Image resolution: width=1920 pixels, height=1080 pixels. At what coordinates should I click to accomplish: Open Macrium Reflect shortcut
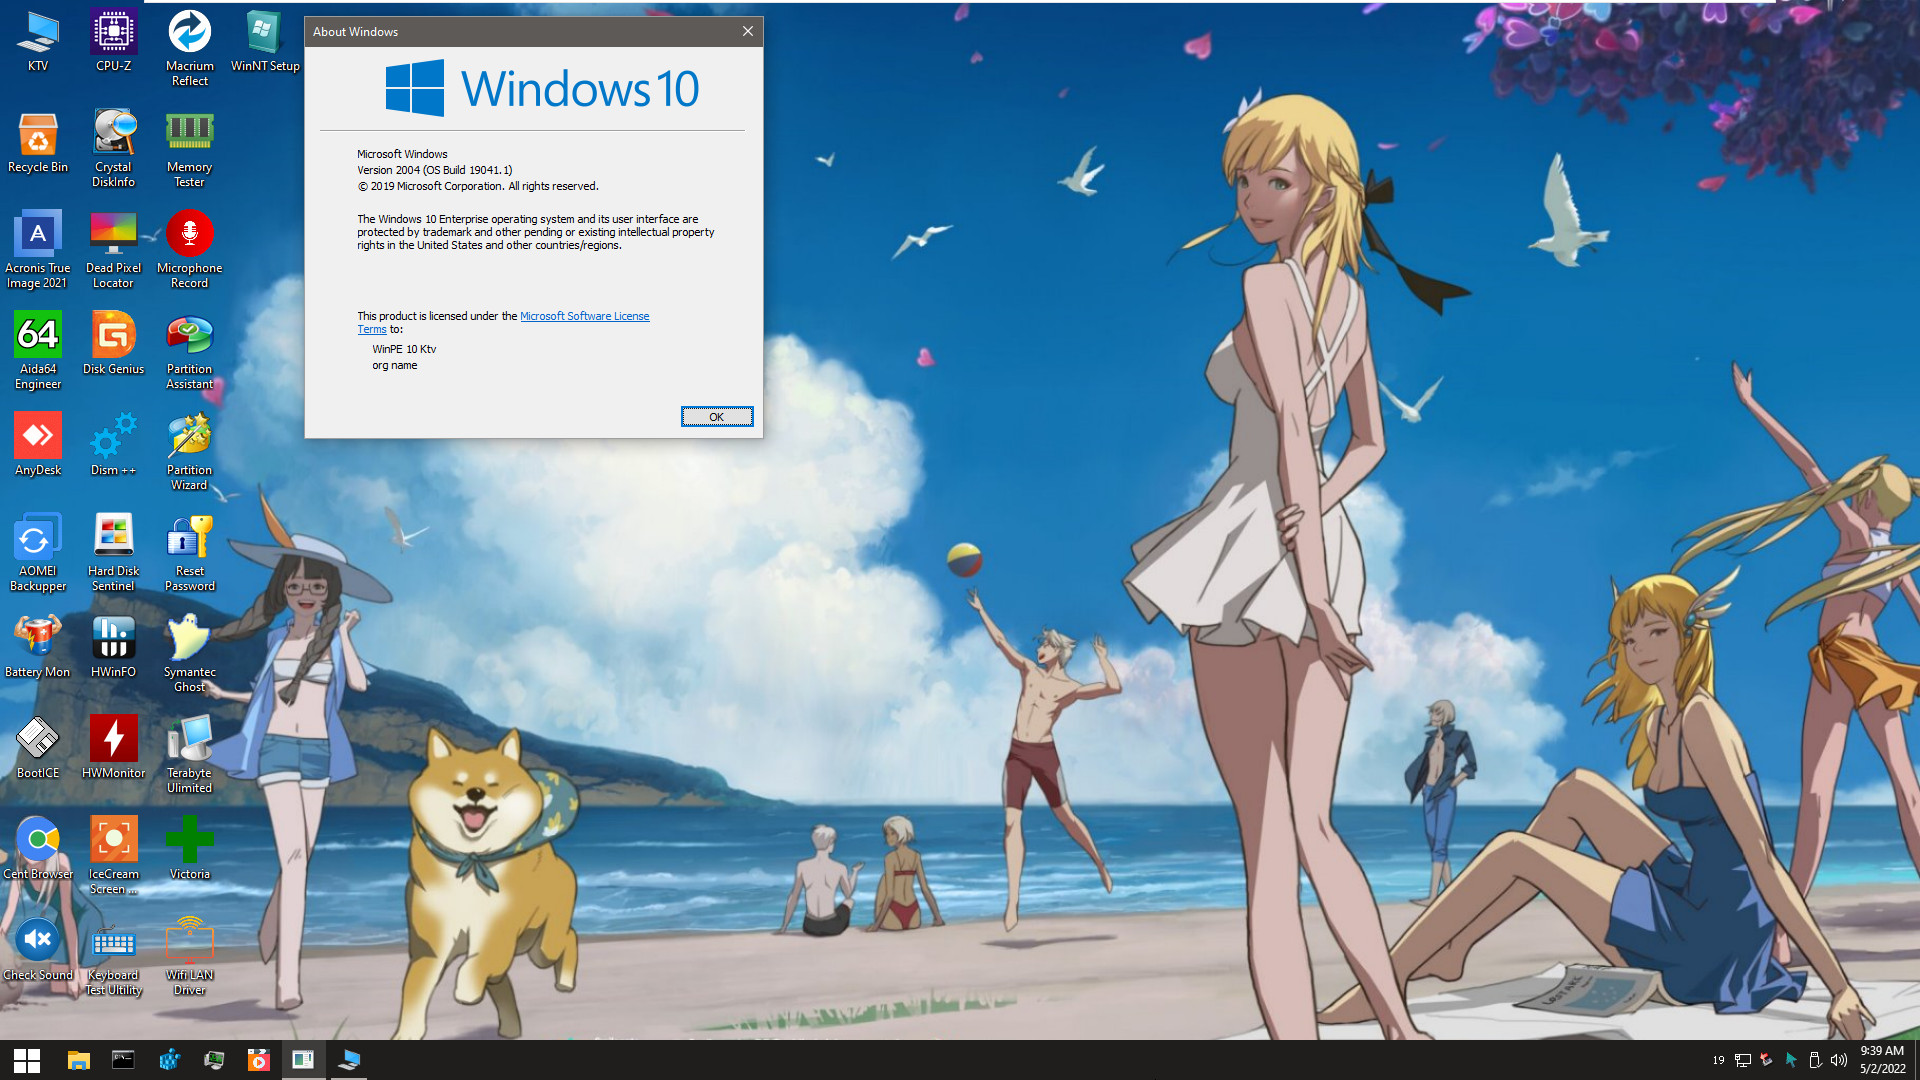(190, 48)
